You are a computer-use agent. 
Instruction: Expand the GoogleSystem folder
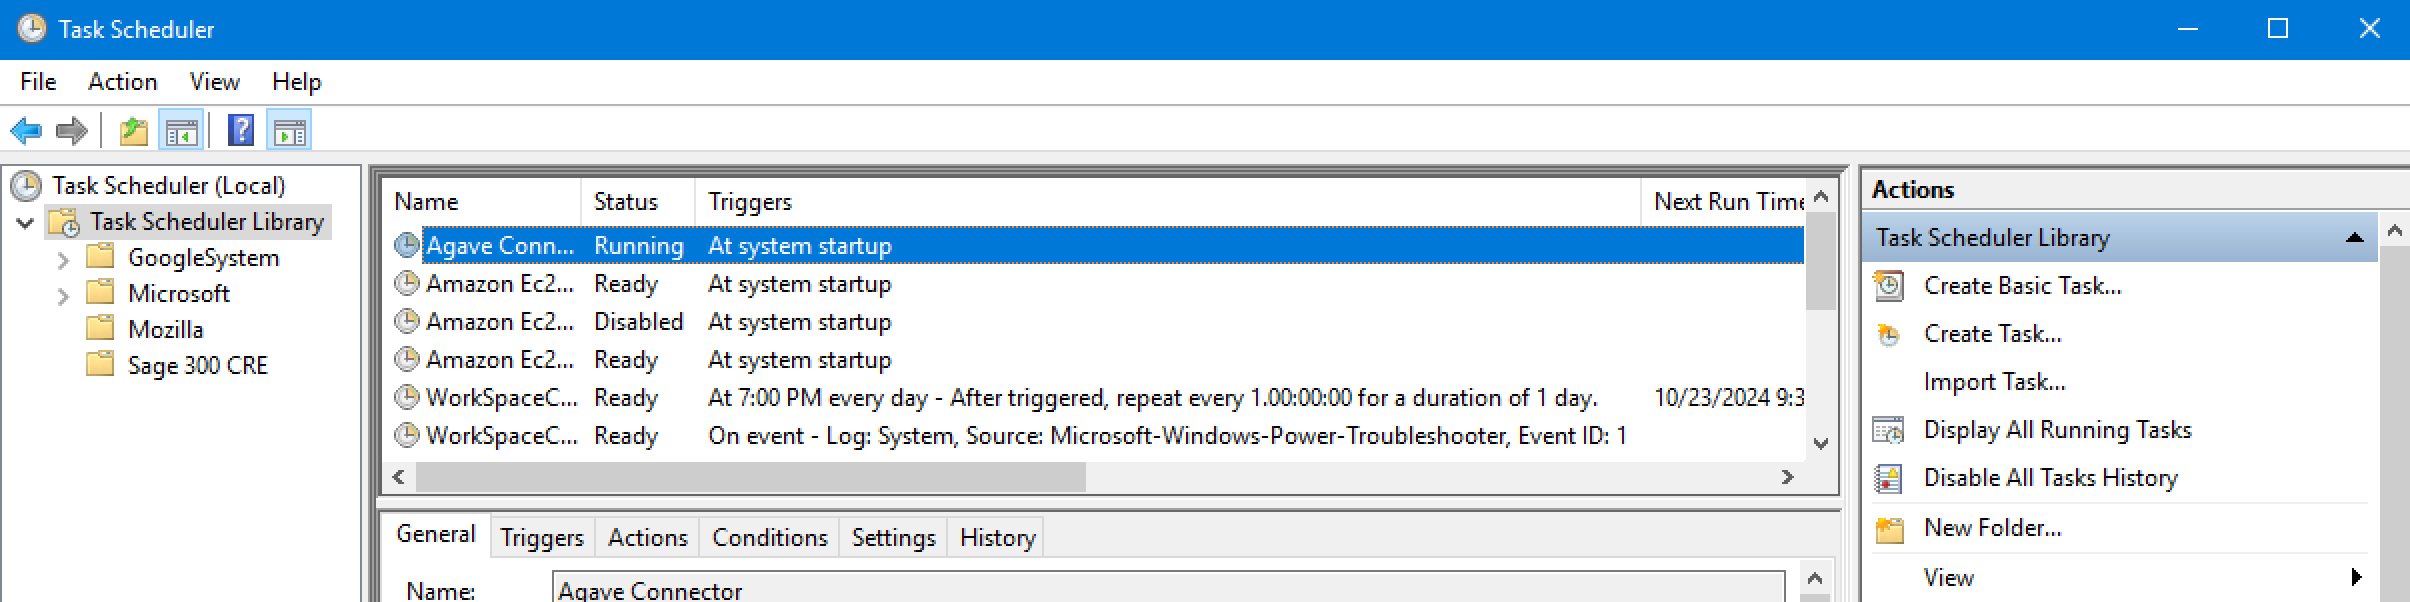pyautogui.click(x=64, y=260)
